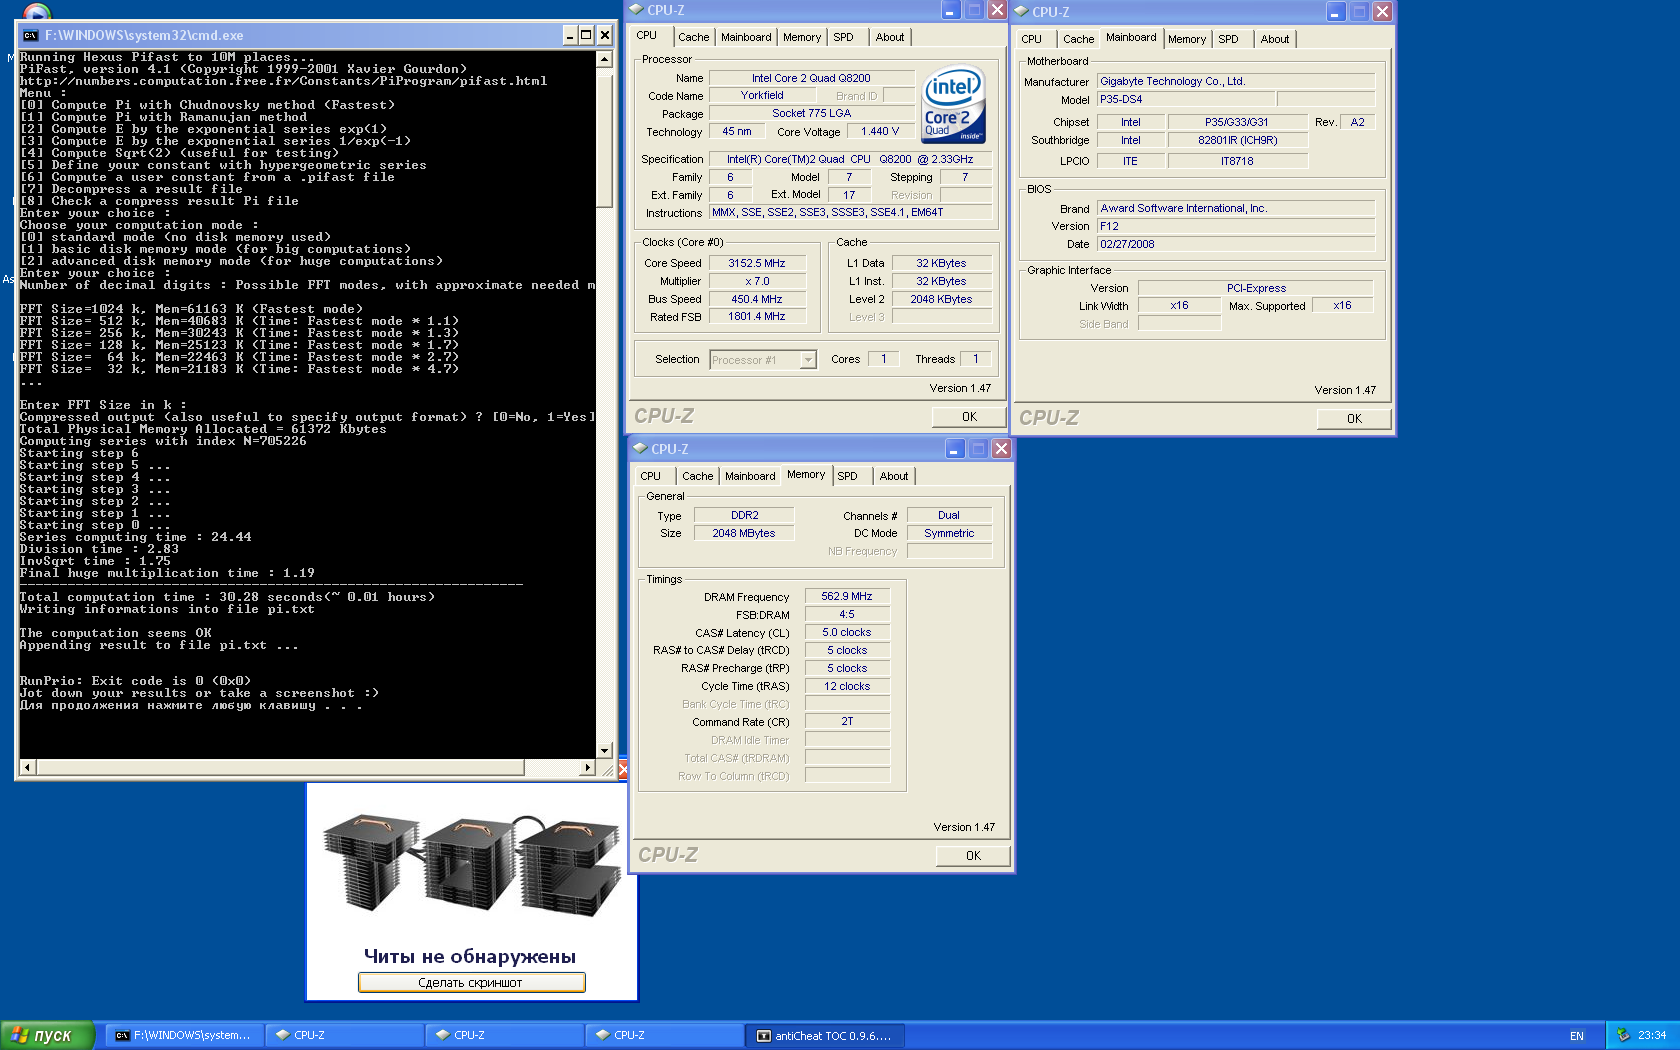
Task: Click Manufacturer field Gigabyte Technology
Action: coord(1236,81)
